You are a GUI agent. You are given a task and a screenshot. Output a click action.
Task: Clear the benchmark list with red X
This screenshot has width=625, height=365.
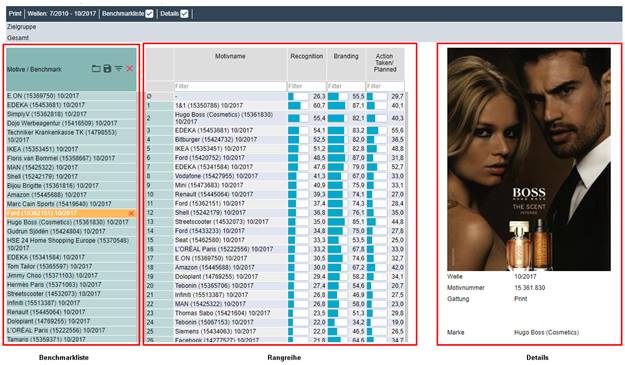pyautogui.click(x=130, y=69)
